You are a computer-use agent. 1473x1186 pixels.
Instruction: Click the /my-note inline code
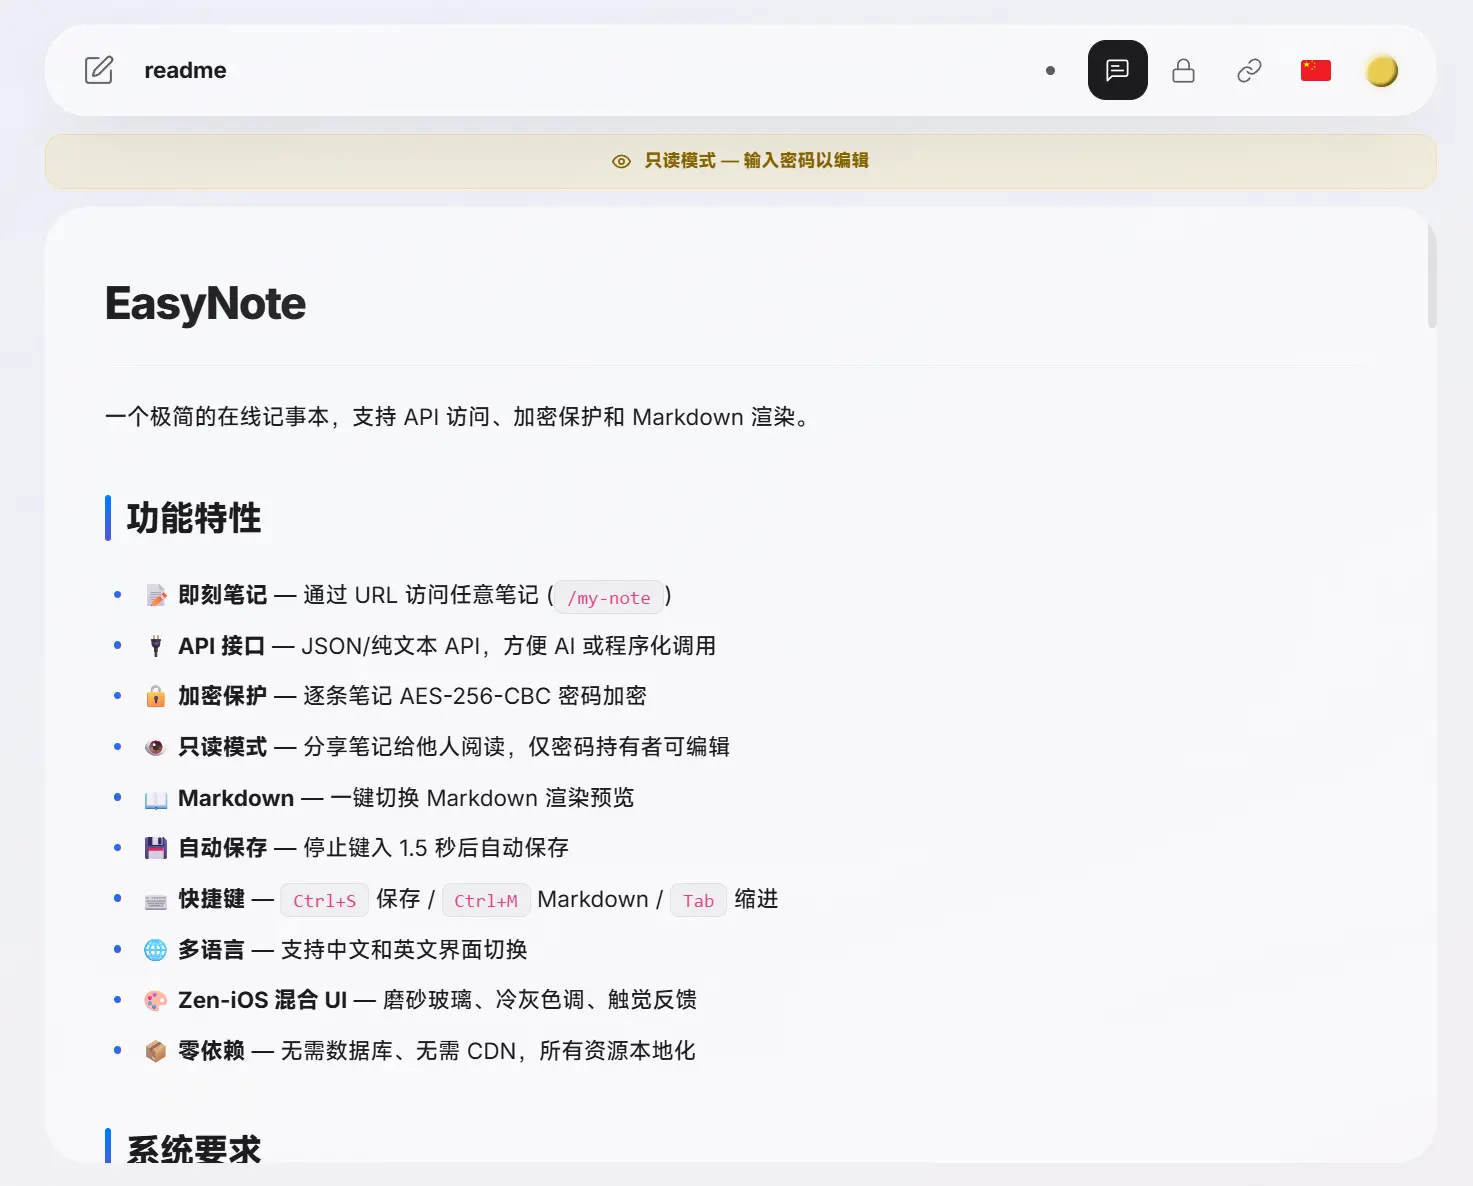(x=609, y=597)
